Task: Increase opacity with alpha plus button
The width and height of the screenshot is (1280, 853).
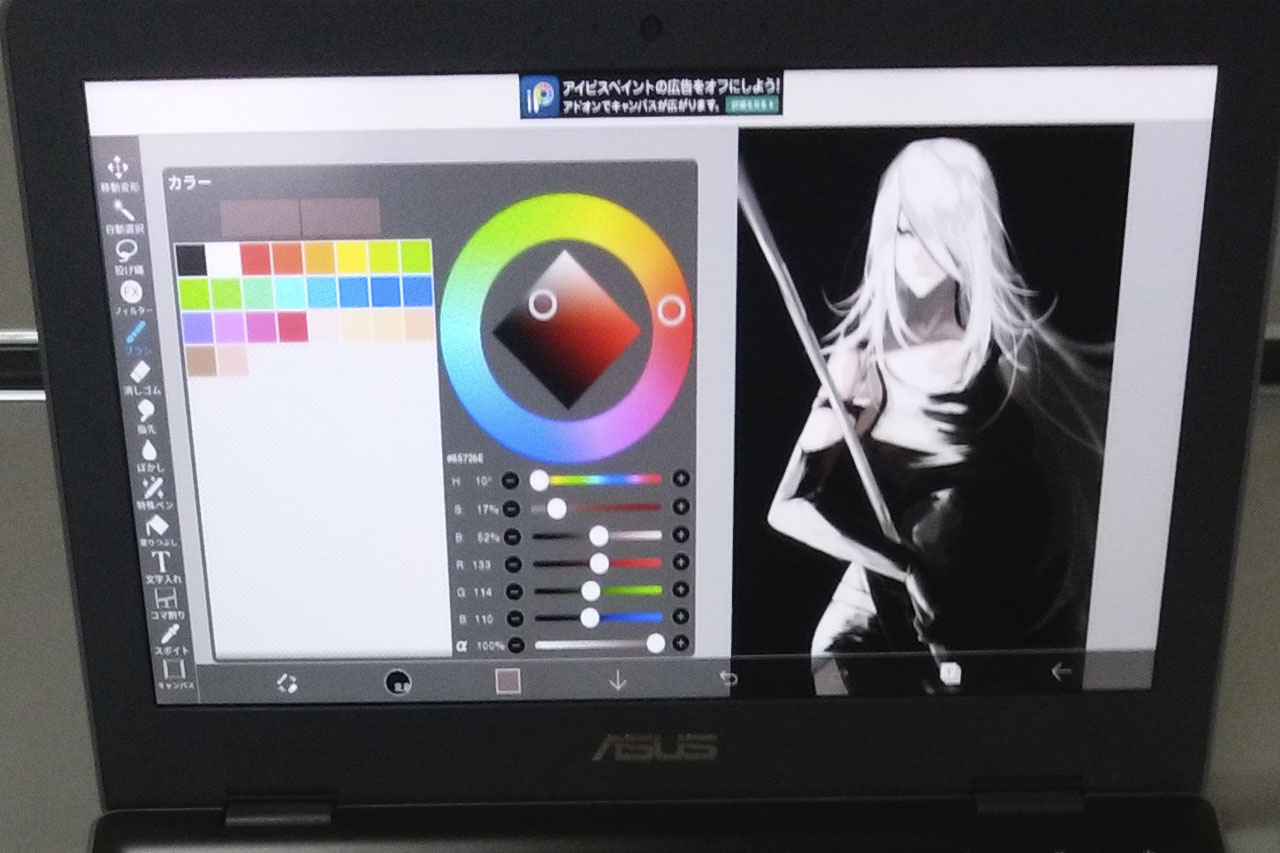Action: [x=681, y=643]
